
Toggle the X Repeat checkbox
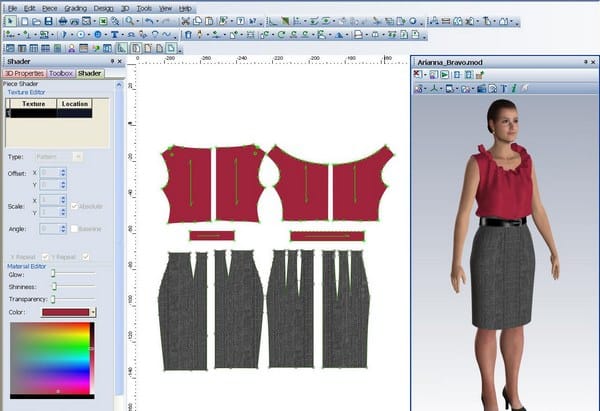(x=45, y=257)
